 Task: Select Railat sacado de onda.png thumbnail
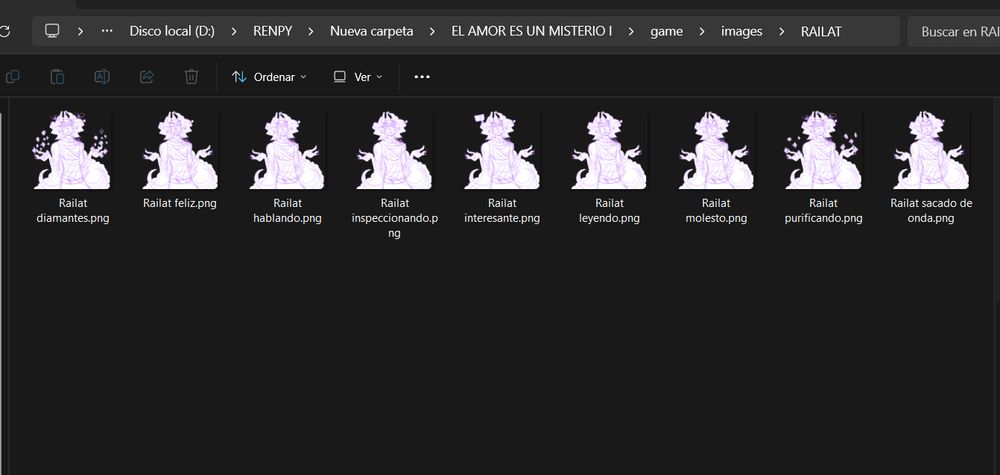point(931,150)
